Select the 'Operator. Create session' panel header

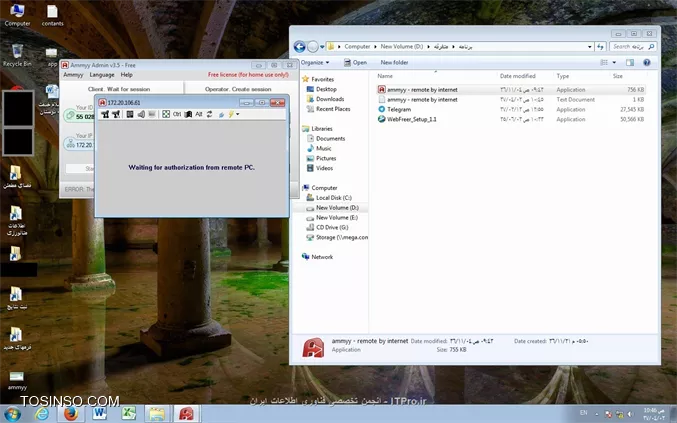pos(238,88)
